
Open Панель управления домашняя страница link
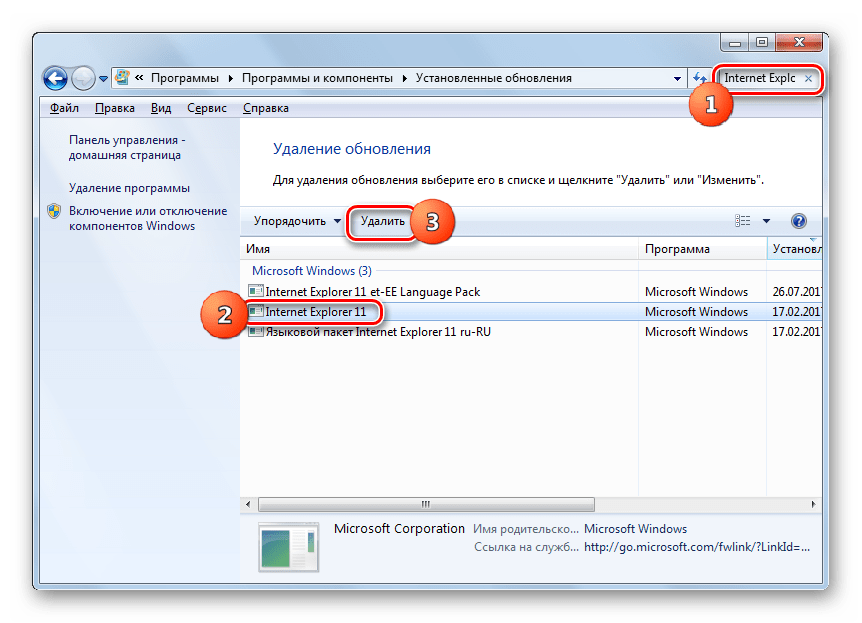point(127,147)
